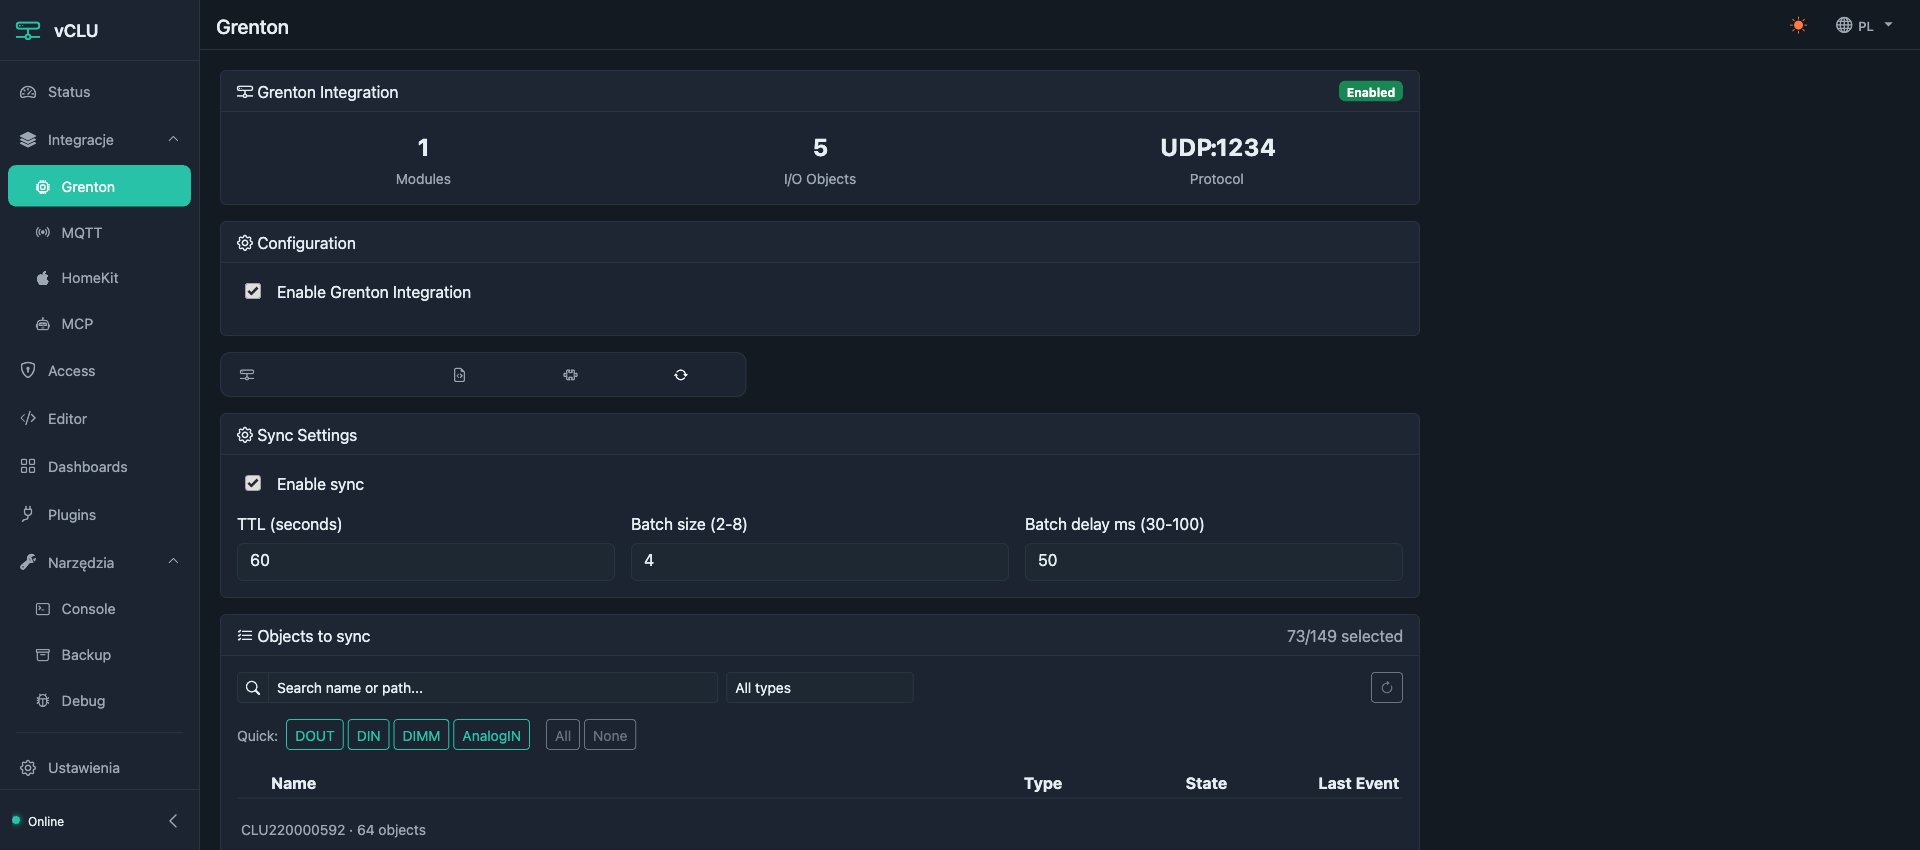This screenshot has height=850, width=1920.
Task: Open the PL language dropdown
Action: point(1864,26)
